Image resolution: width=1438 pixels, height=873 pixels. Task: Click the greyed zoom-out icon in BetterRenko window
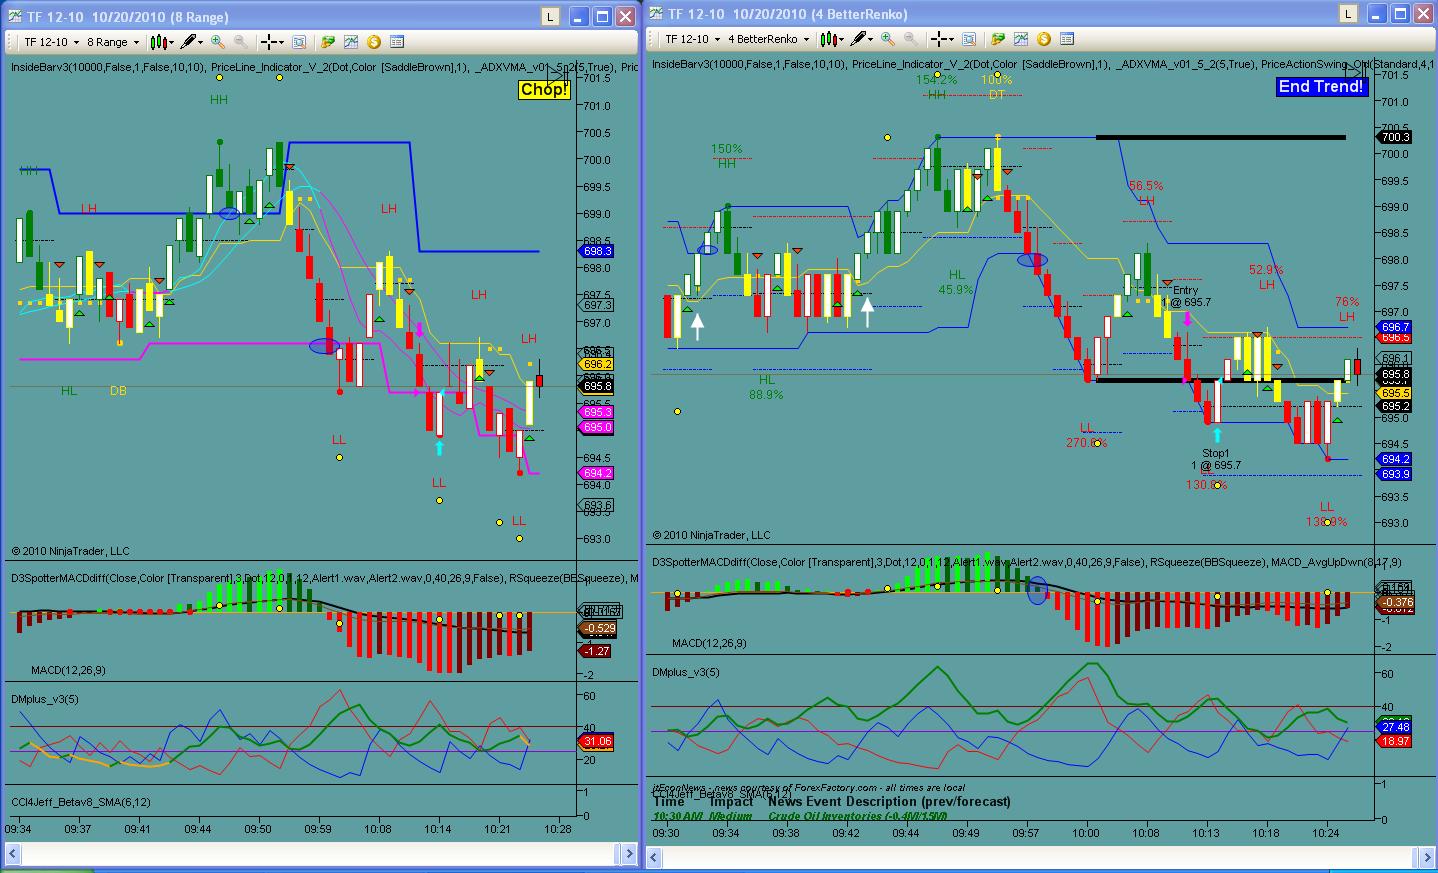point(911,39)
